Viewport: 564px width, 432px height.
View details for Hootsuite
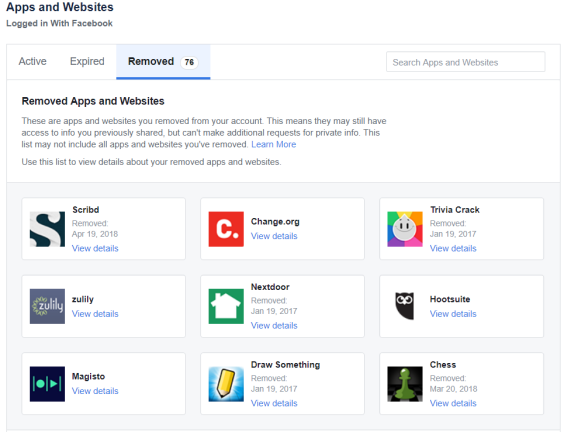click(453, 314)
